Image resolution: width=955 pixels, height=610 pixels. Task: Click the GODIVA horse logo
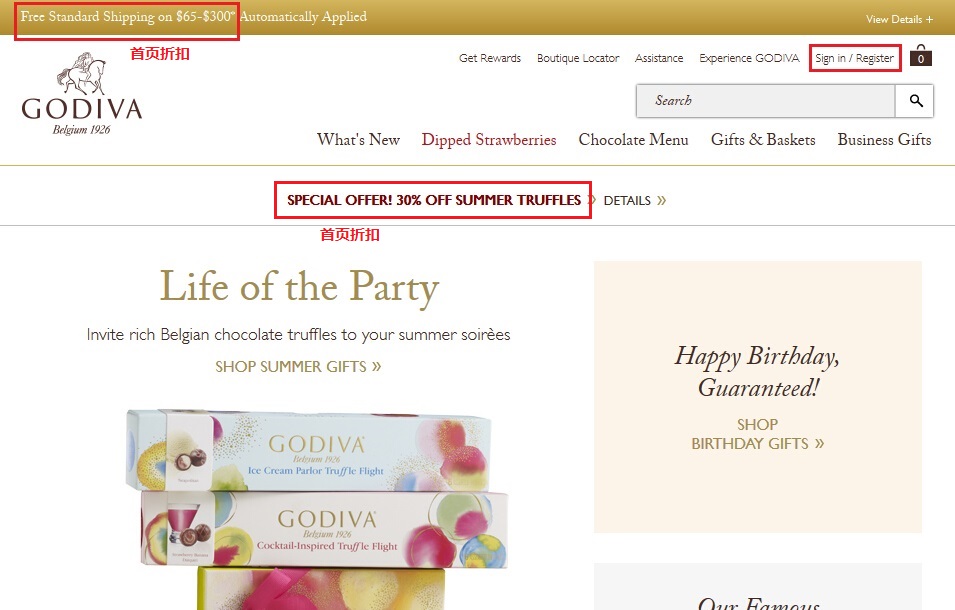tap(82, 94)
